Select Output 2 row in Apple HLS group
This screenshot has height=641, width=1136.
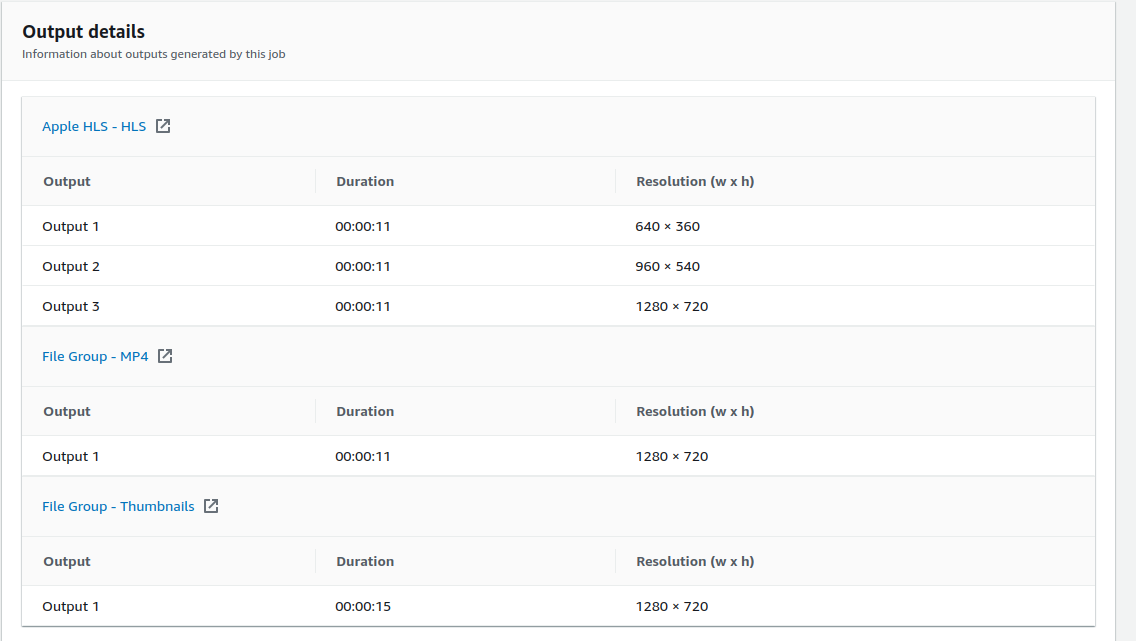[71, 266]
